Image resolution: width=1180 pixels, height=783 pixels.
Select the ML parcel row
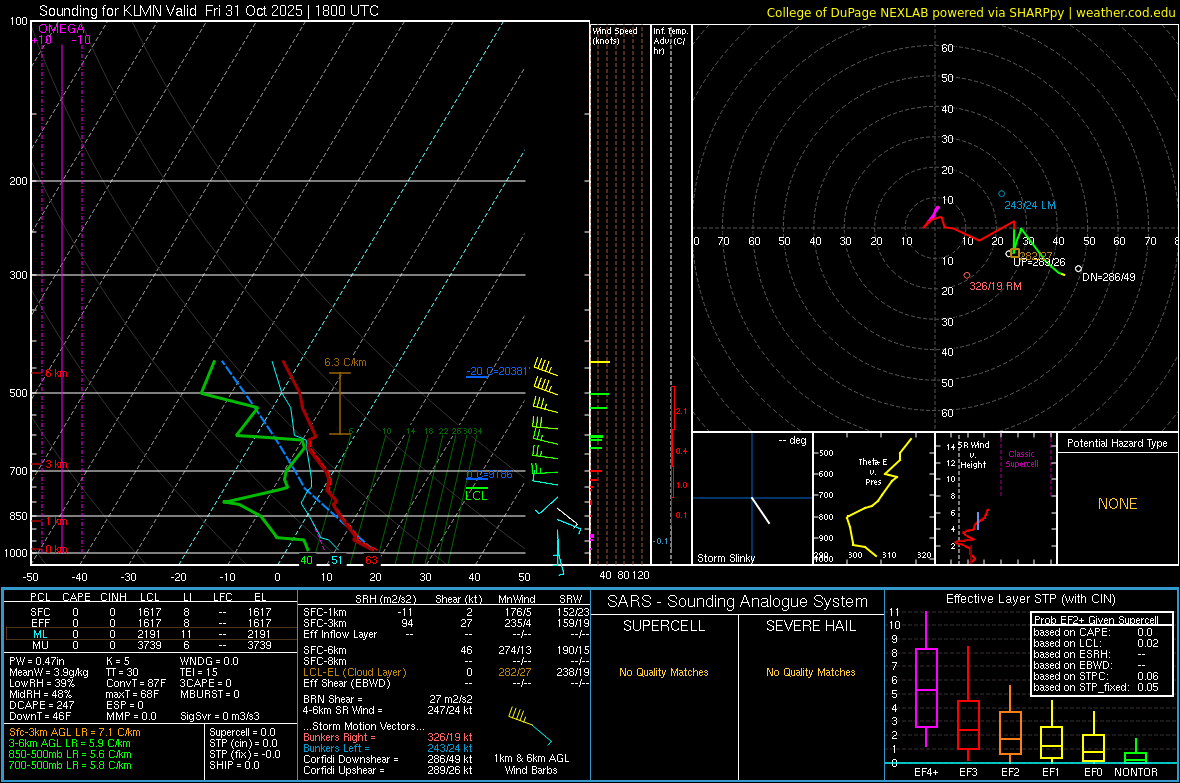(150, 634)
